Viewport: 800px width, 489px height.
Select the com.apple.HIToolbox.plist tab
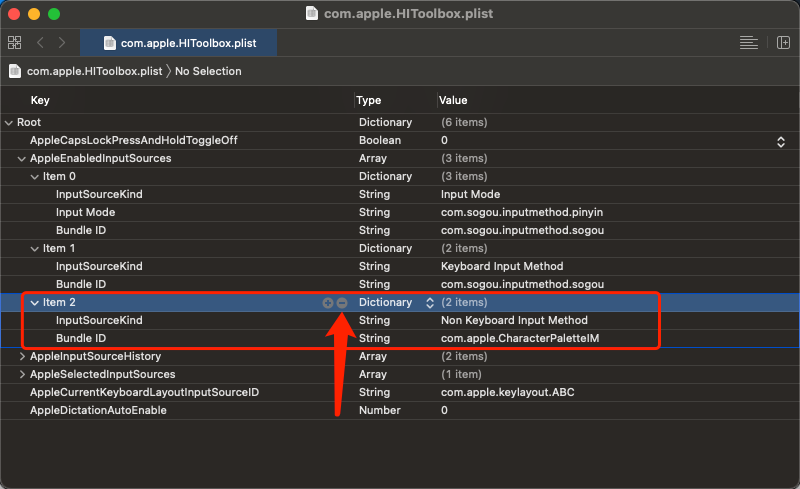coord(179,43)
